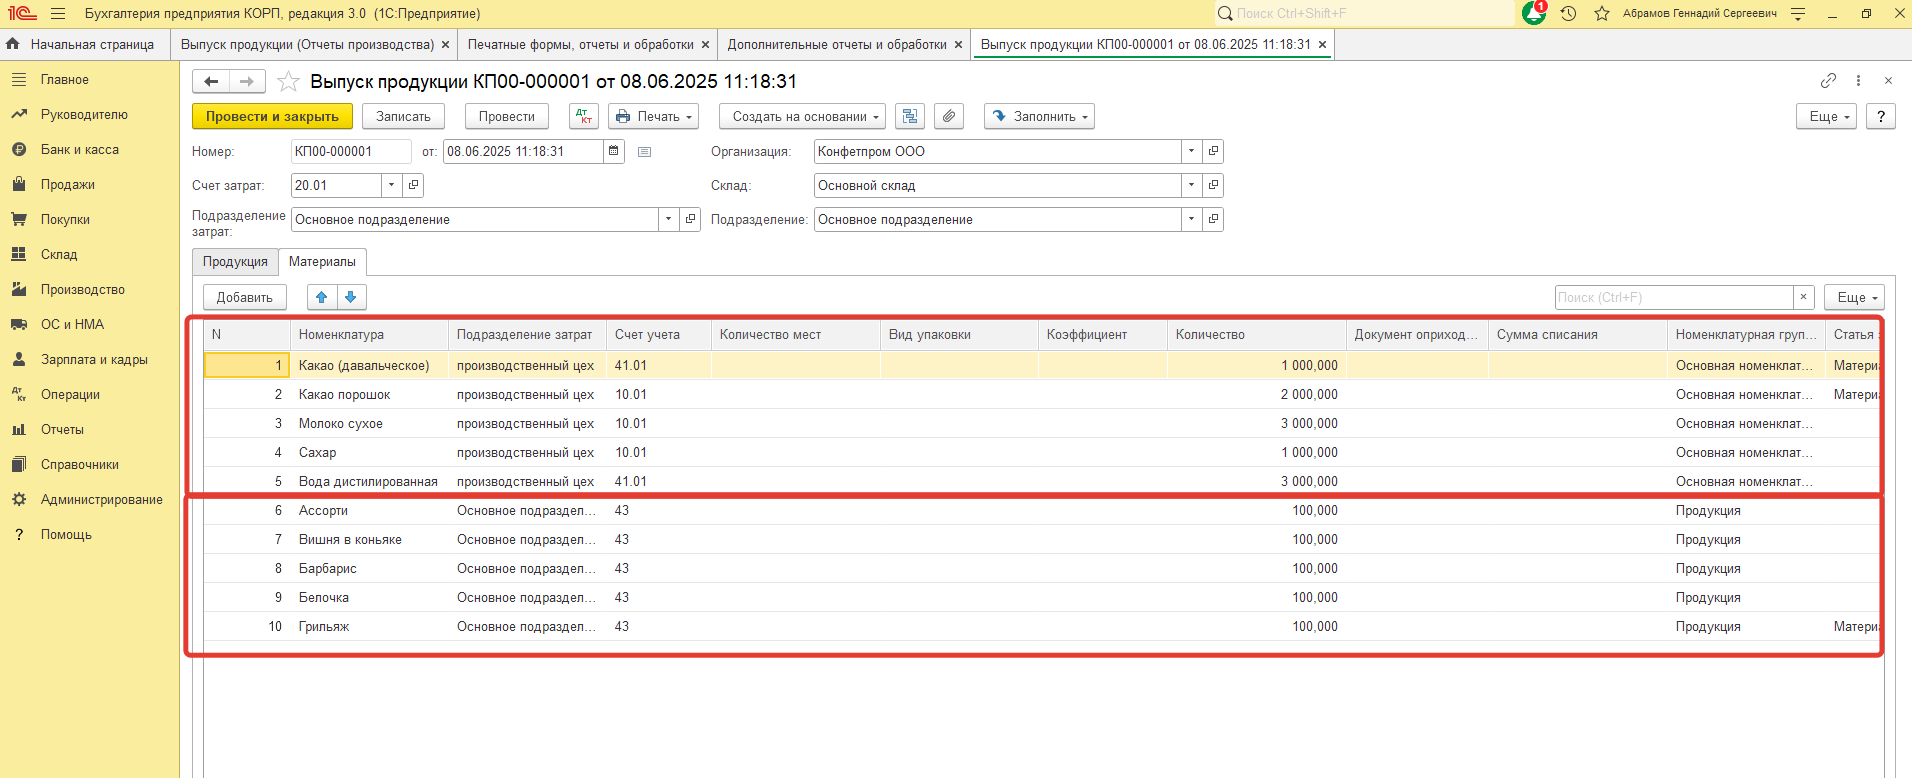
Task: Switch to the Продукция tab
Action: coord(235,262)
